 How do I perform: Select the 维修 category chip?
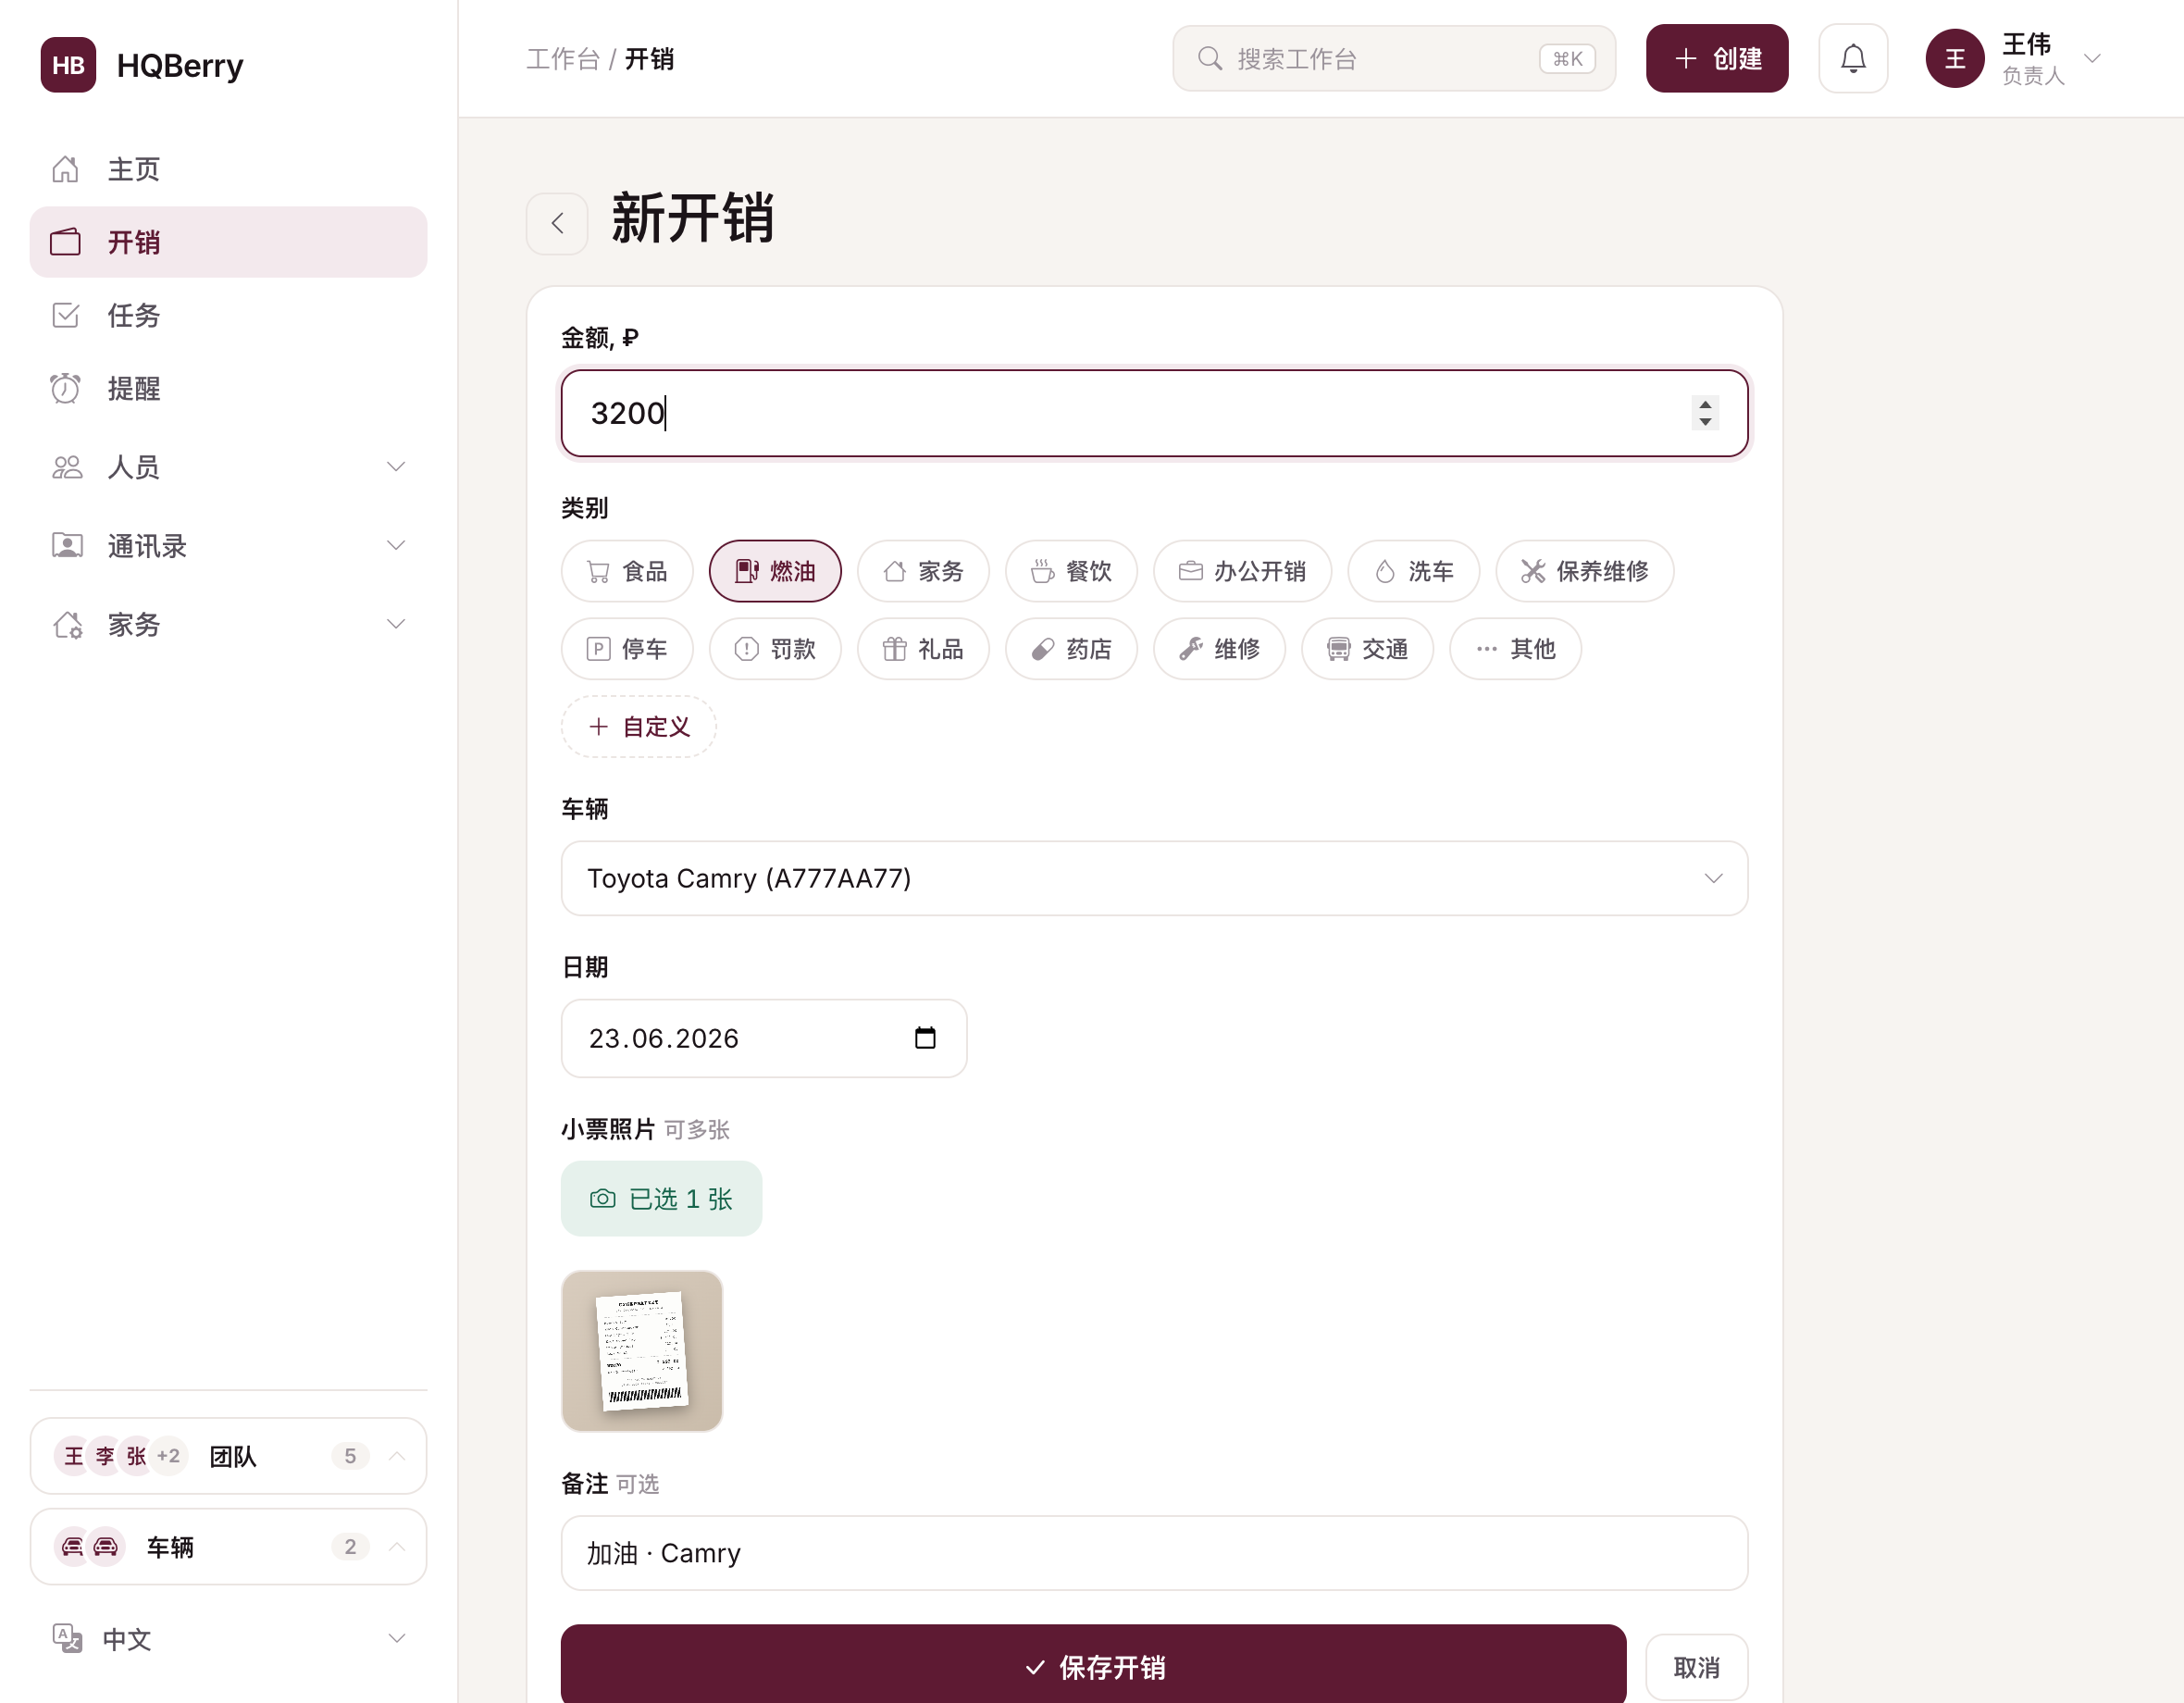click(x=1219, y=649)
